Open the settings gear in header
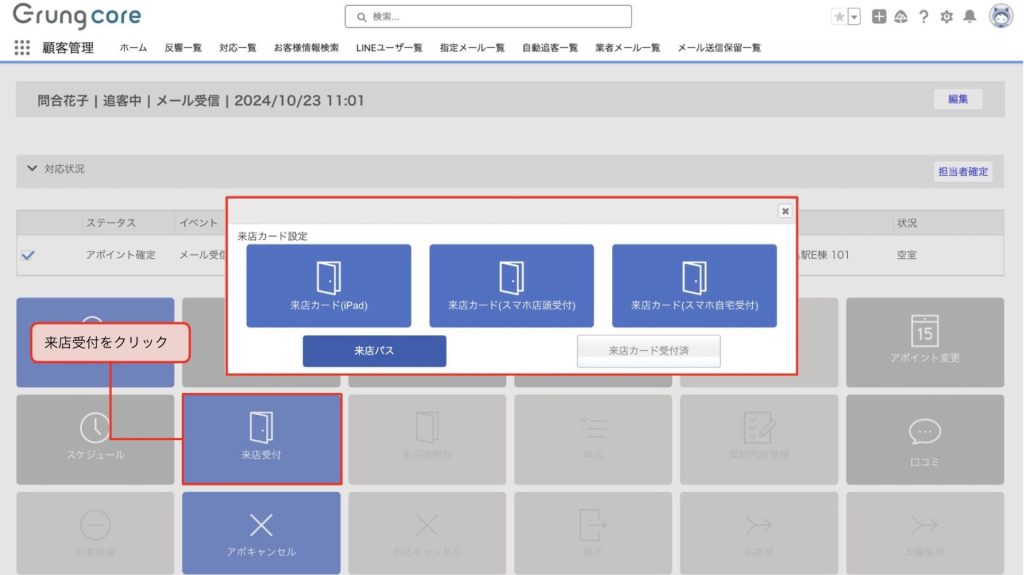The width and height of the screenshot is (1024, 575). 946,17
